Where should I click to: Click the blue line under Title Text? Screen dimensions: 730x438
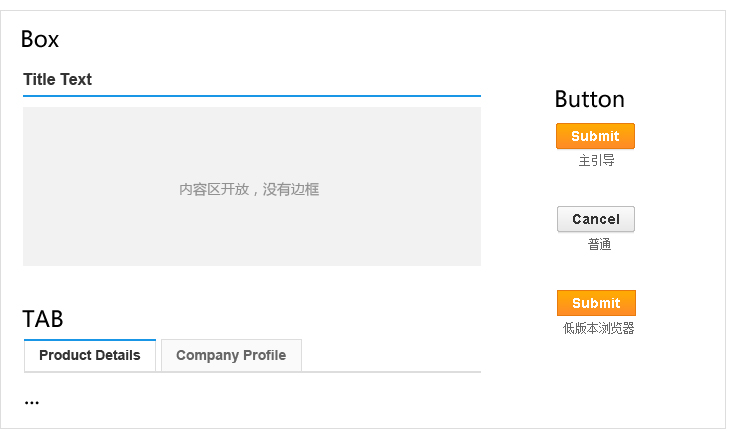click(x=250, y=96)
